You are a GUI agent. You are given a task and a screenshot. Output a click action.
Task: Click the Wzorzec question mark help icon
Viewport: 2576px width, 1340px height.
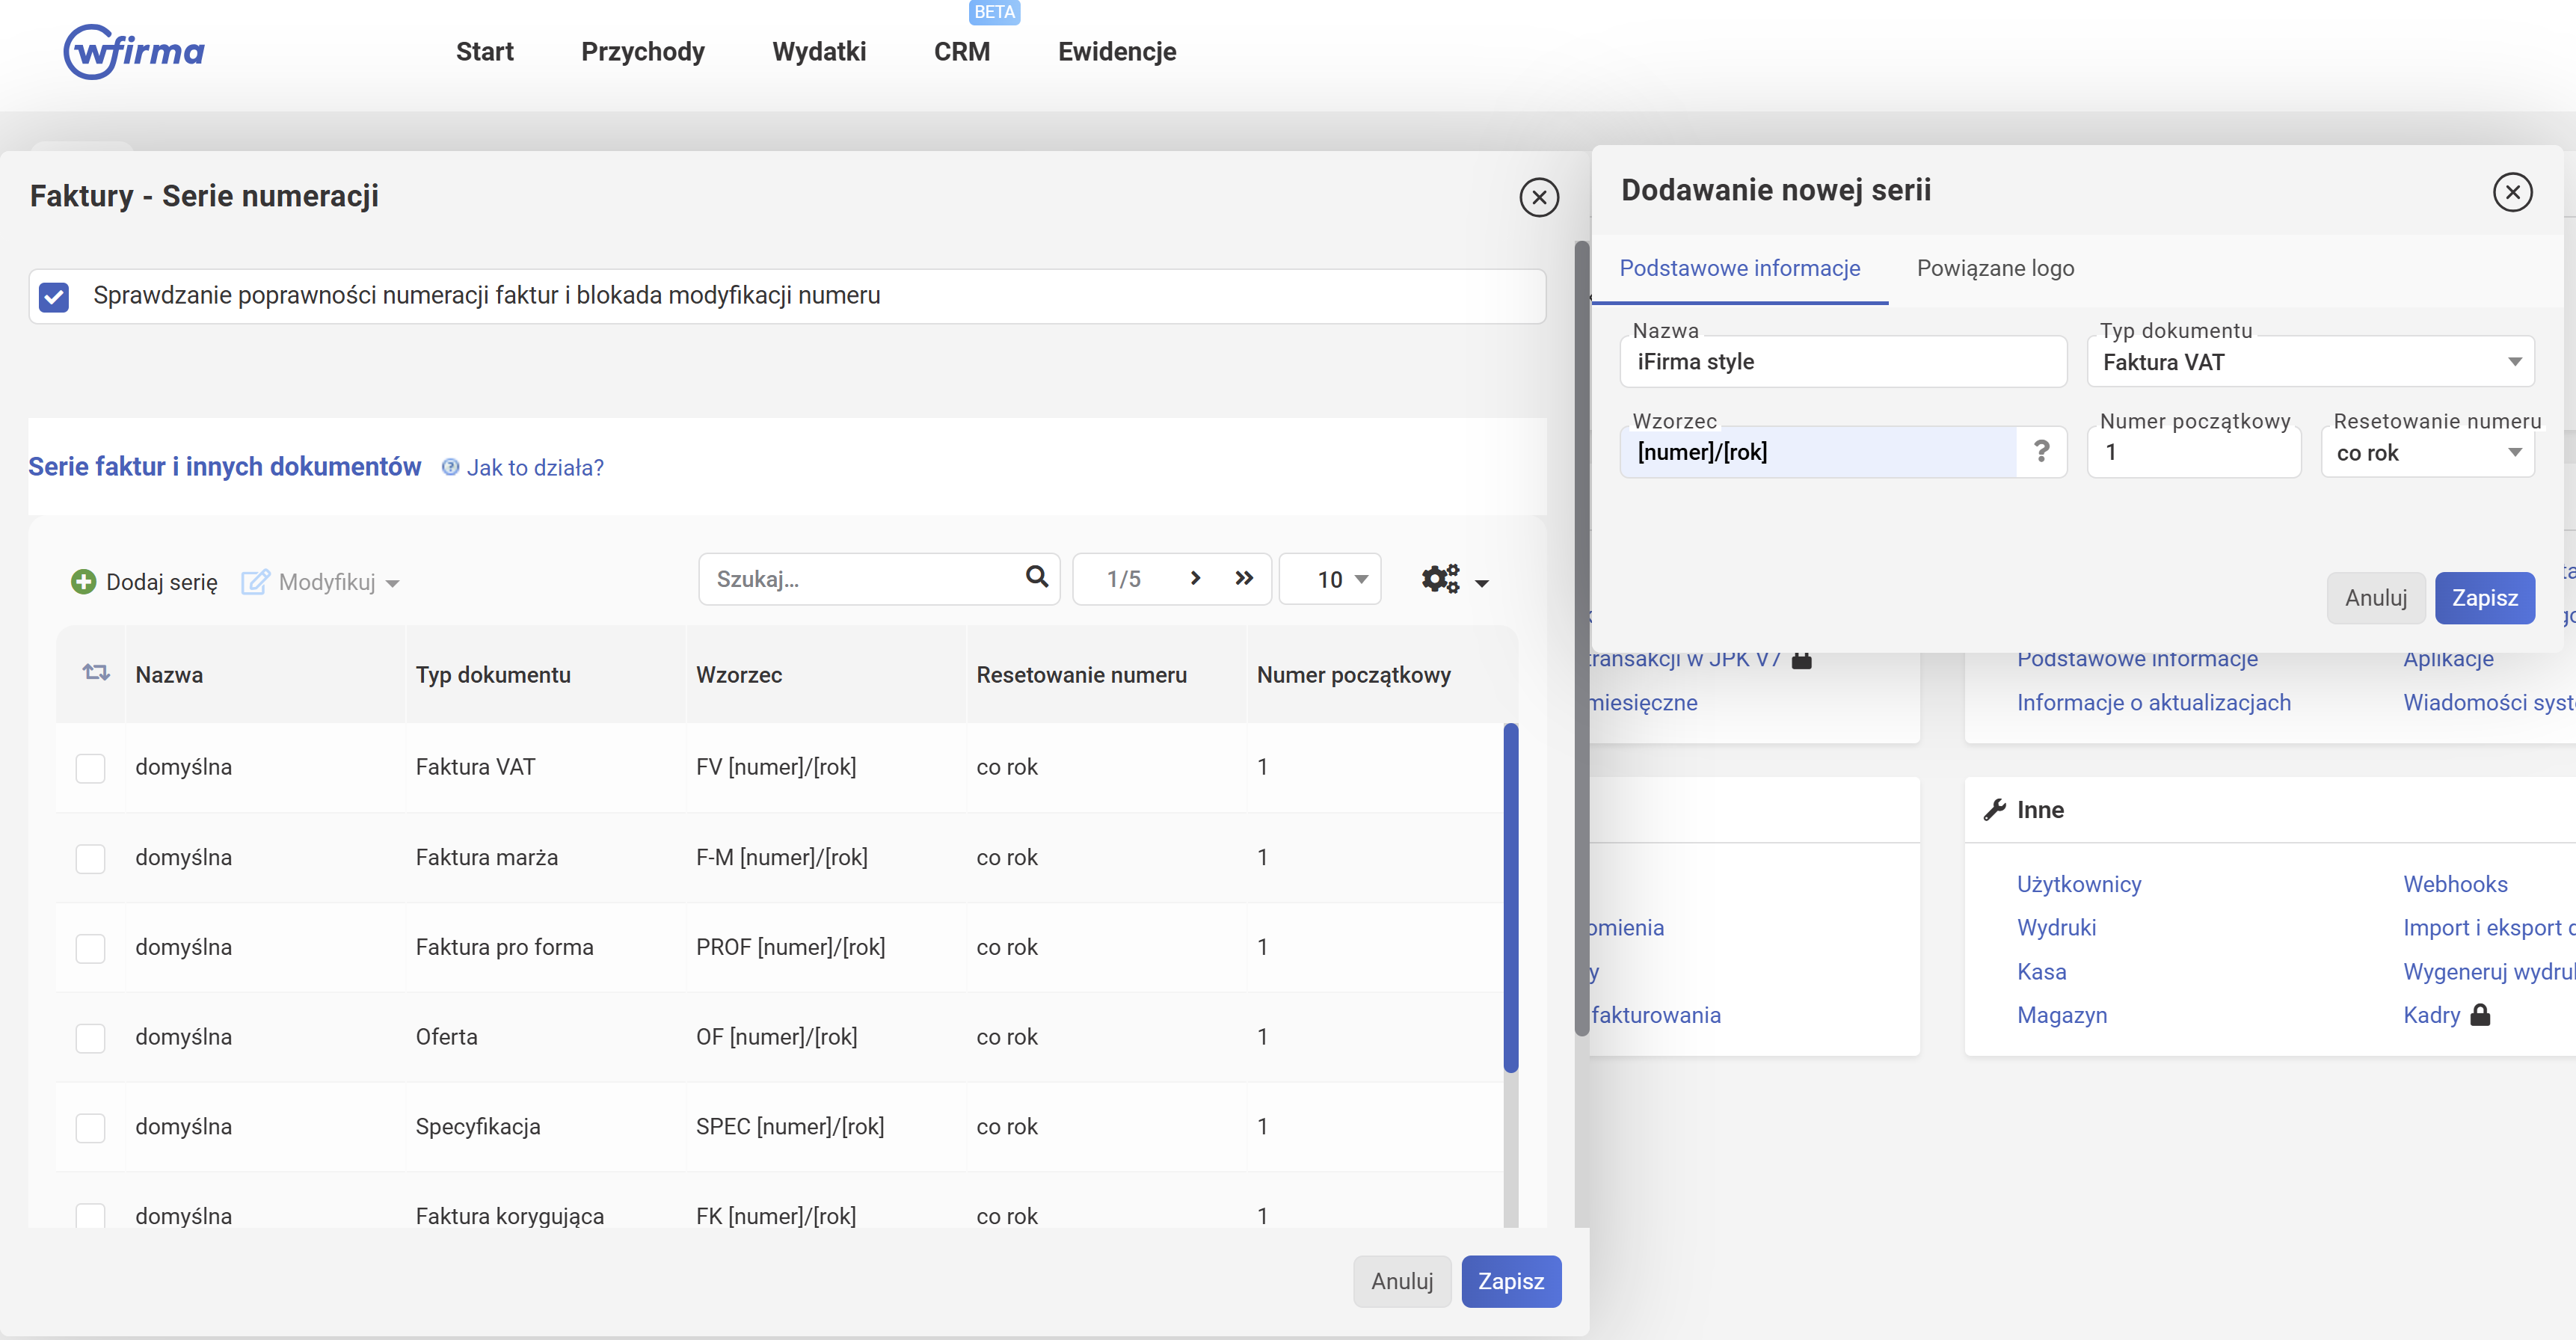[2041, 451]
